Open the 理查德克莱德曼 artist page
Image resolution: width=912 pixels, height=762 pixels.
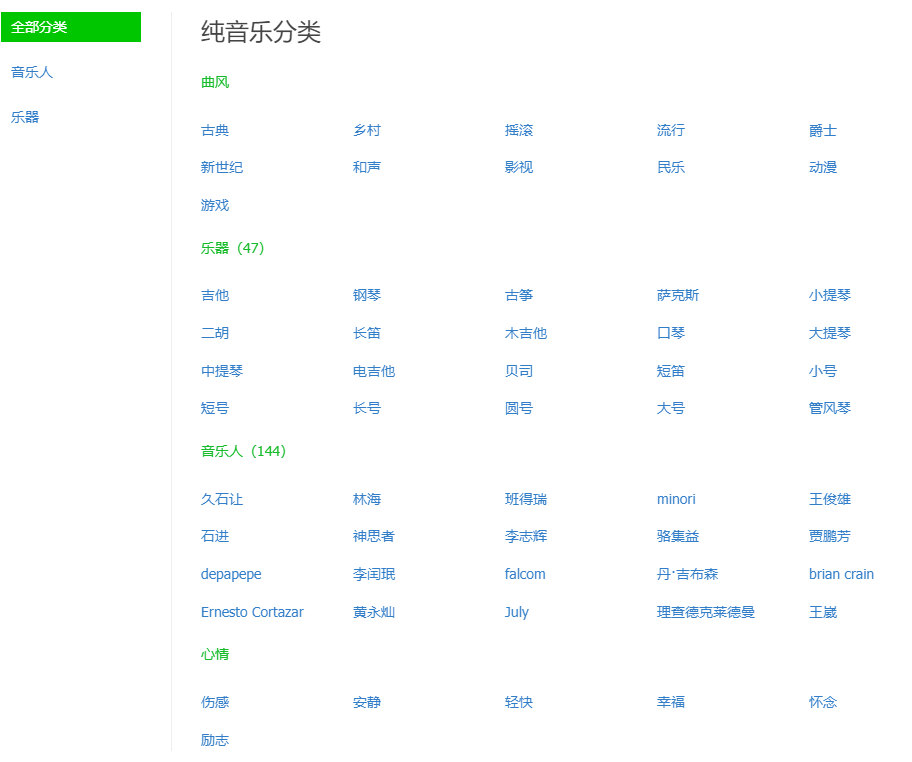[x=704, y=612]
